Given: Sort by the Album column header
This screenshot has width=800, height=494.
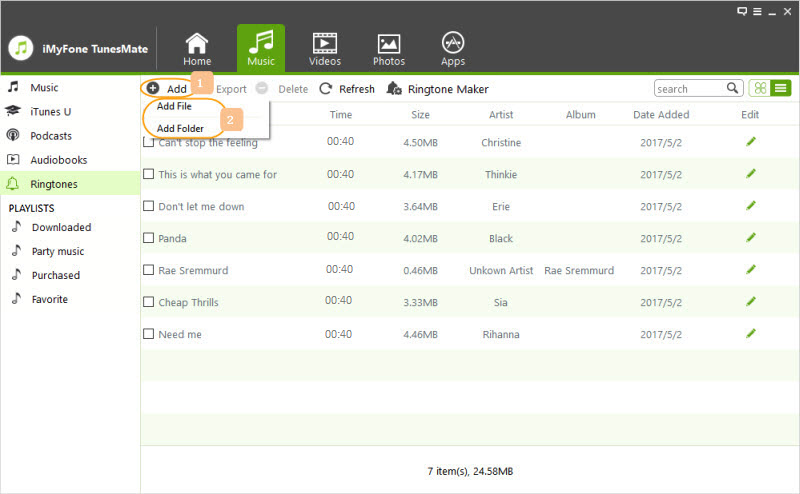Looking at the screenshot, I should click(581, 115).
